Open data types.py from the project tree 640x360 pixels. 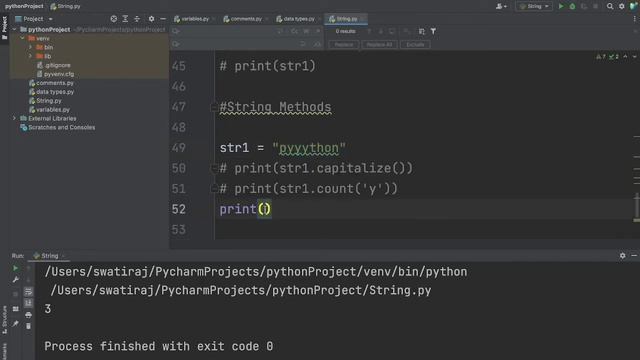51,92
